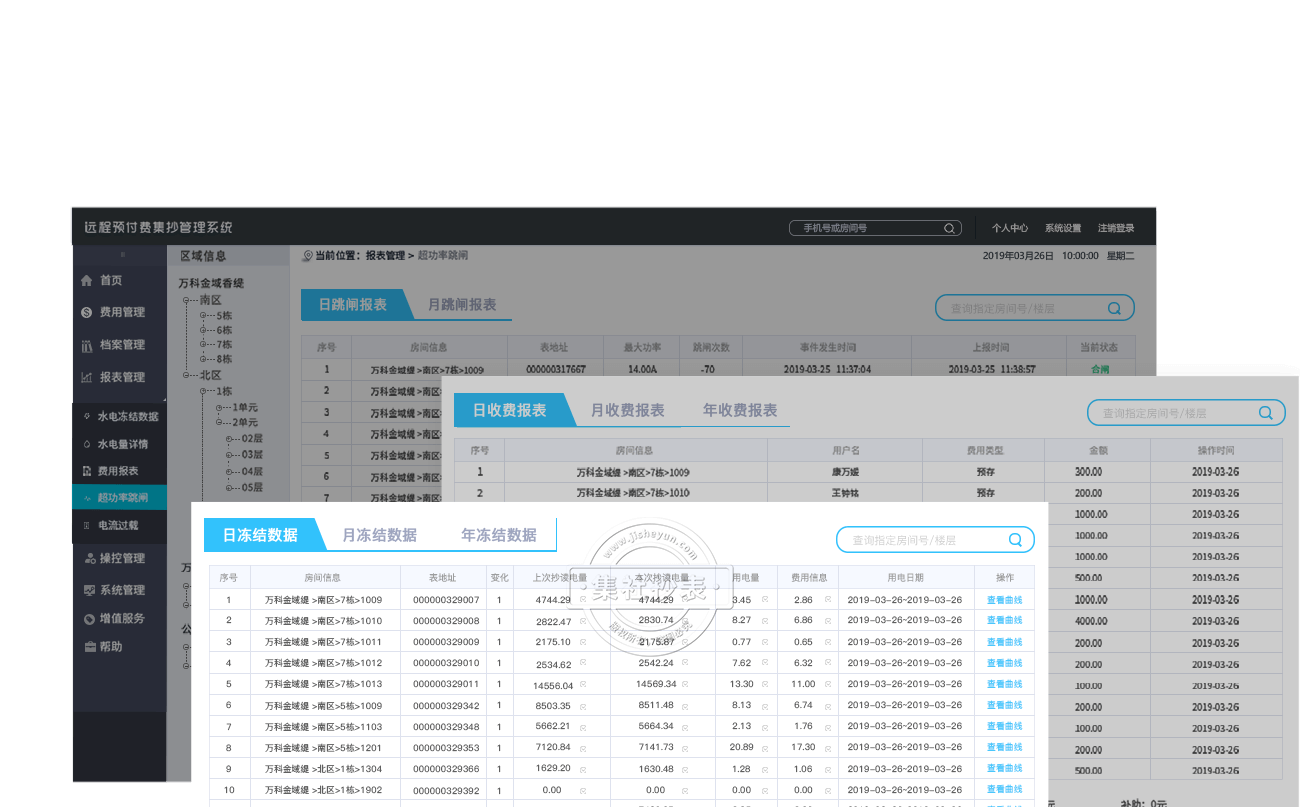The image size is (1300, 807).
Task: Open 个人中心 in the top header
Action: [1009, 228]
